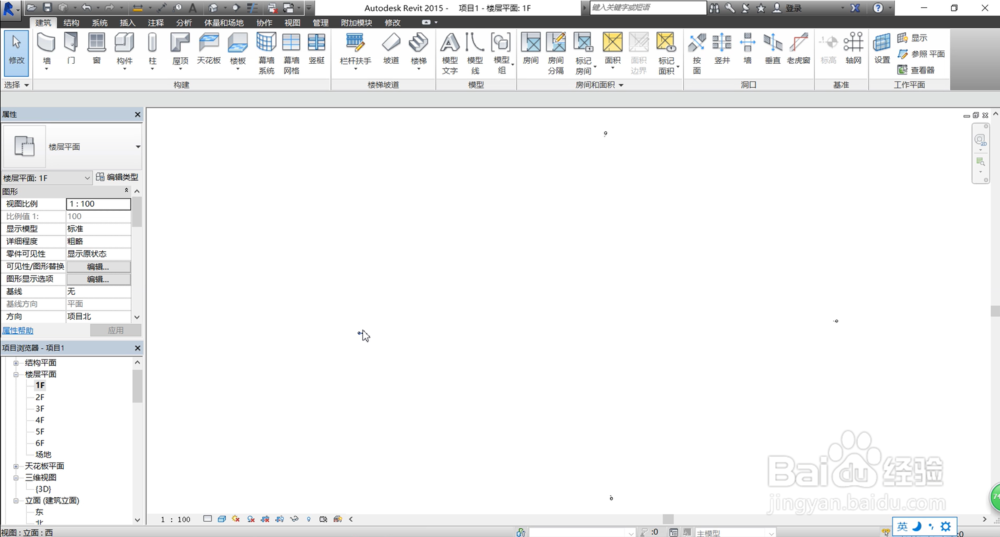Collapse the 立面 (建筑立面) tree node

pyautogui.click(x=16, y=501)
